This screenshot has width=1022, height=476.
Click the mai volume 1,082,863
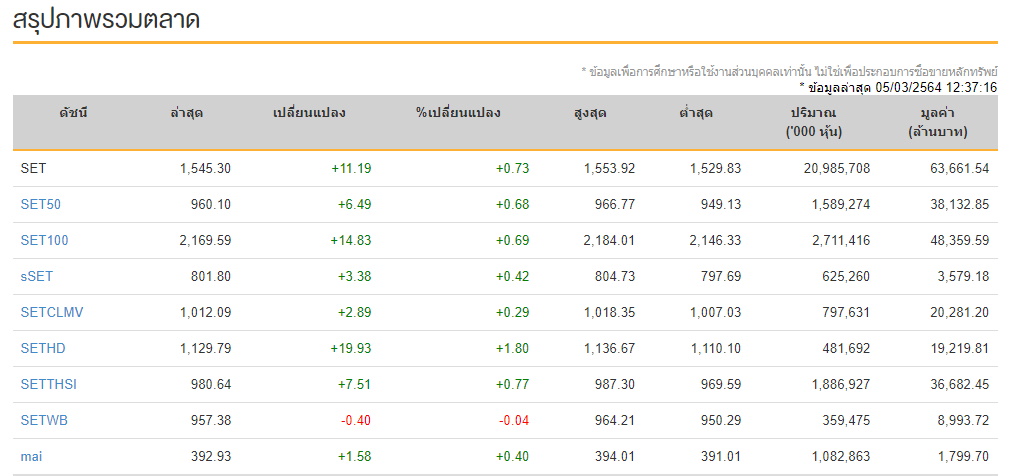[x=841, y=456]
